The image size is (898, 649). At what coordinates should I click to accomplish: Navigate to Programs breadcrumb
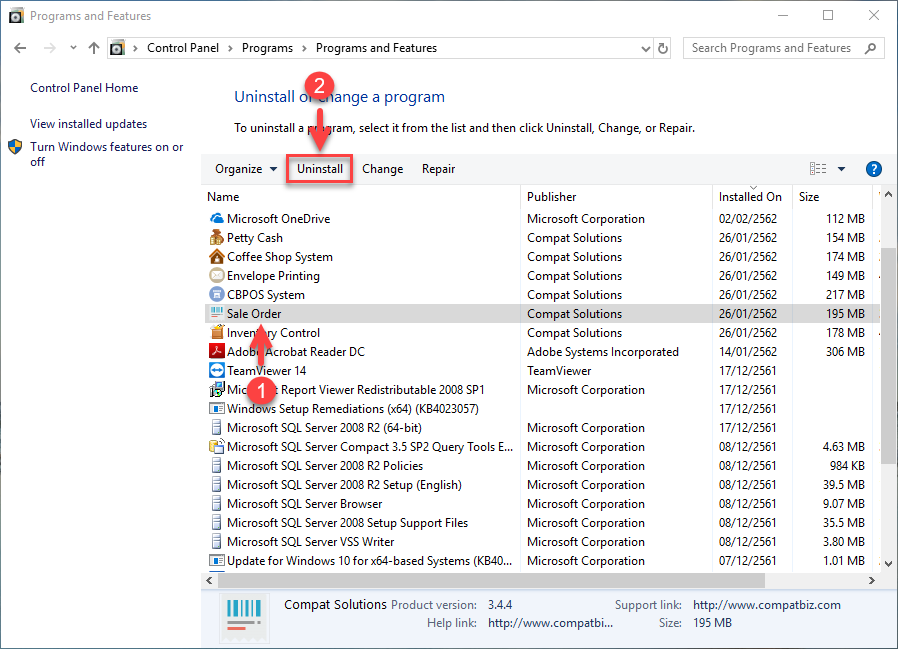coord(267,48)
